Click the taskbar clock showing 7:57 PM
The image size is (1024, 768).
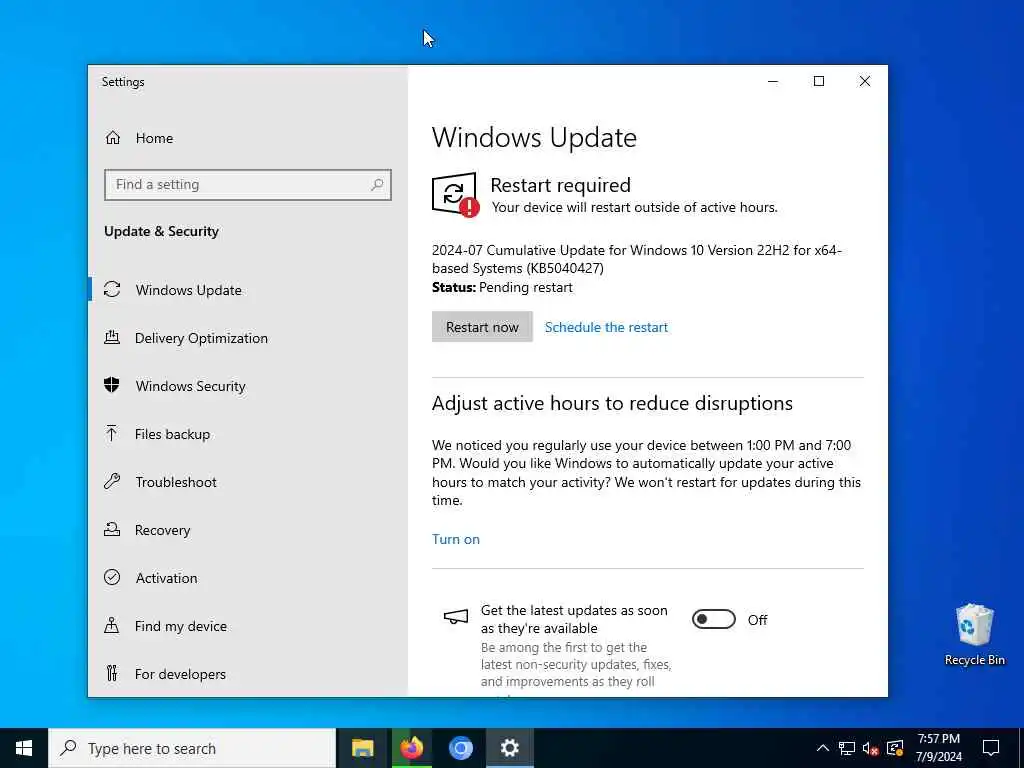tap(938, 748)
